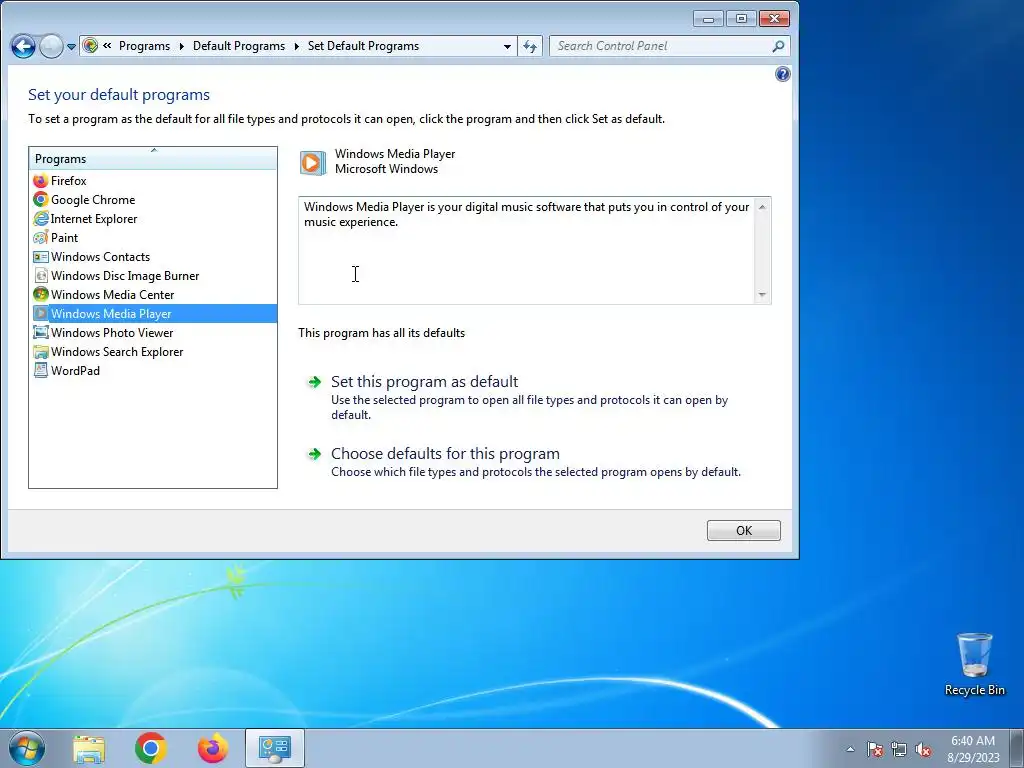Click the network tray icon

coord(899,749)
